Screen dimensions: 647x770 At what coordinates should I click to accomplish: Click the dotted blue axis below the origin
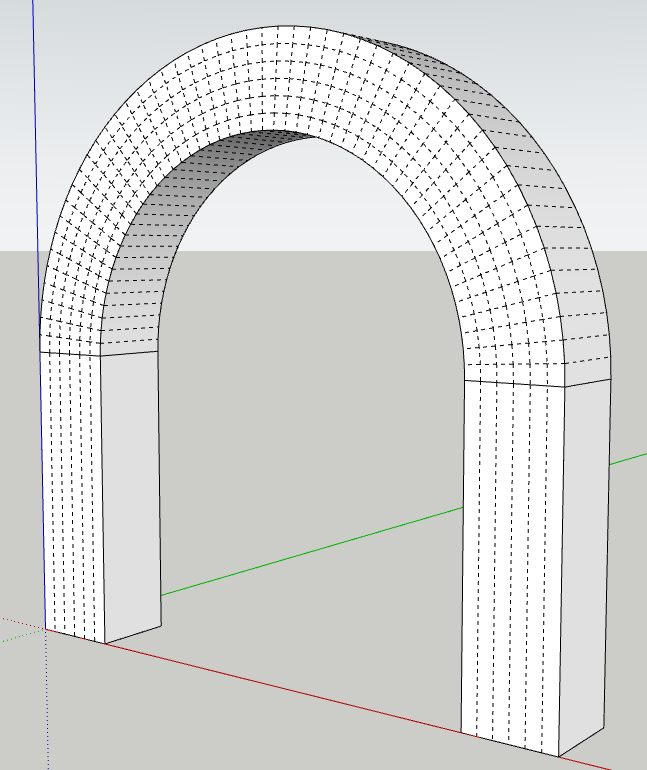47,700
